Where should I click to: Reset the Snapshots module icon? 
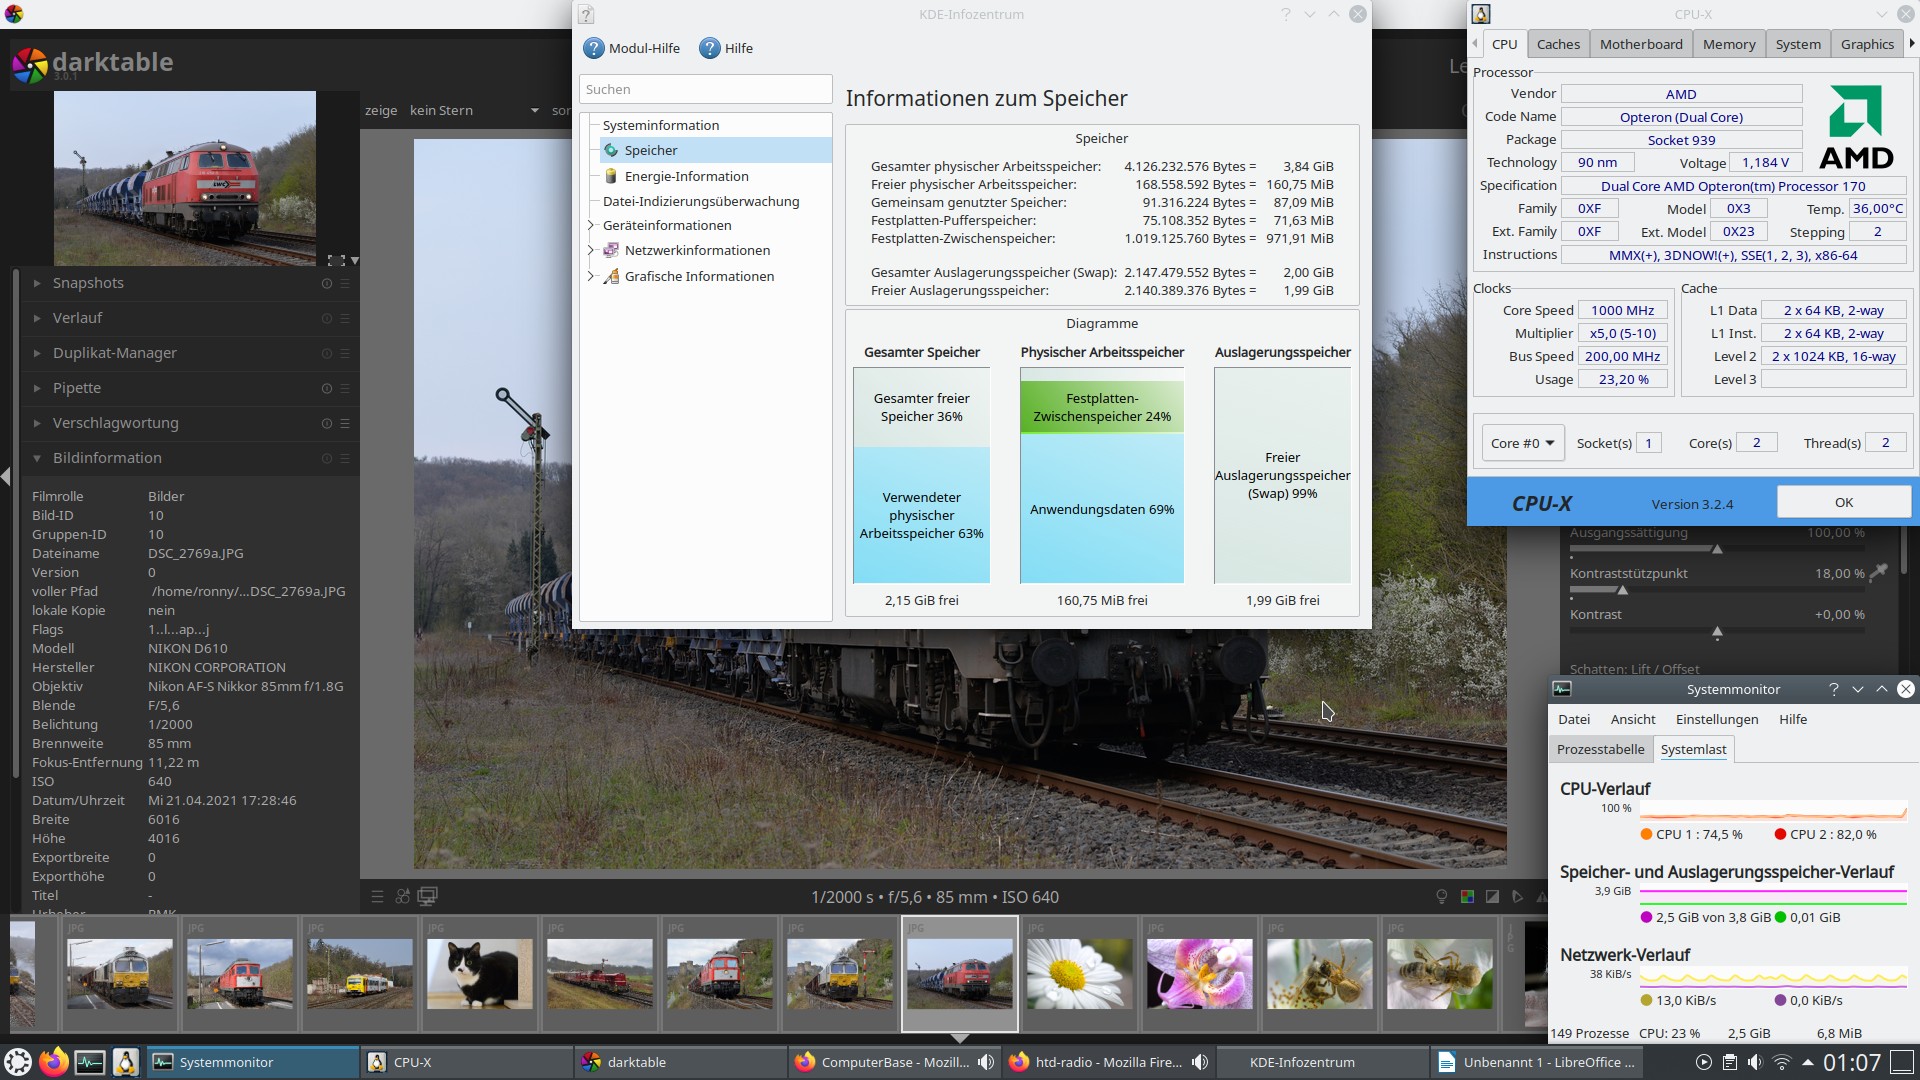pos(327,283)
